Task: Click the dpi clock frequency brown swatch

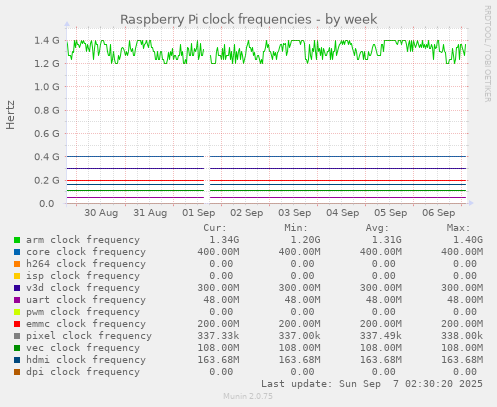Action: [x=17, y=372]
